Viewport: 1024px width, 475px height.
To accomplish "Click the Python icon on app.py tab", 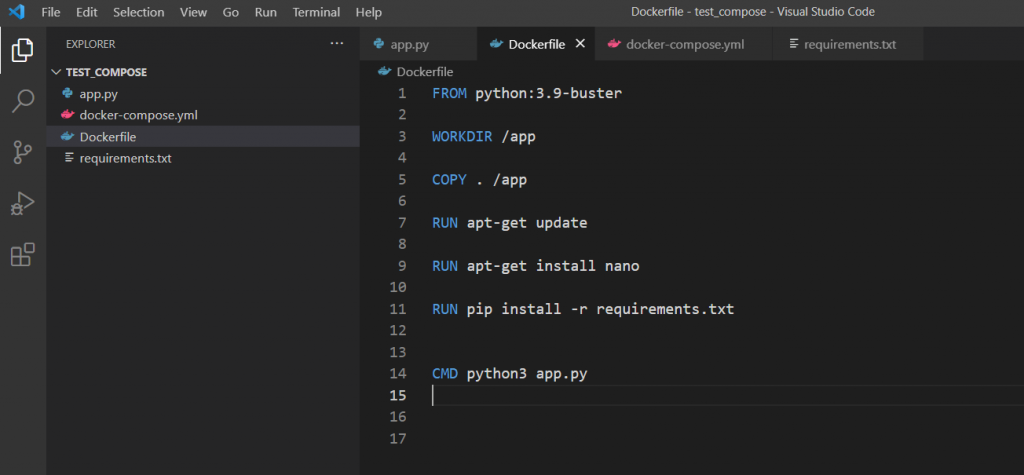I will tap(379, 44).
